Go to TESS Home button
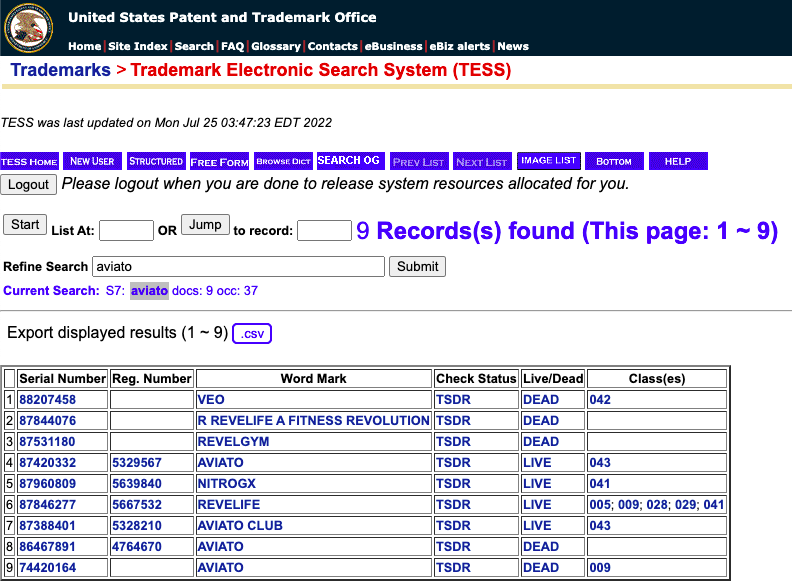 tap(29, 162)
